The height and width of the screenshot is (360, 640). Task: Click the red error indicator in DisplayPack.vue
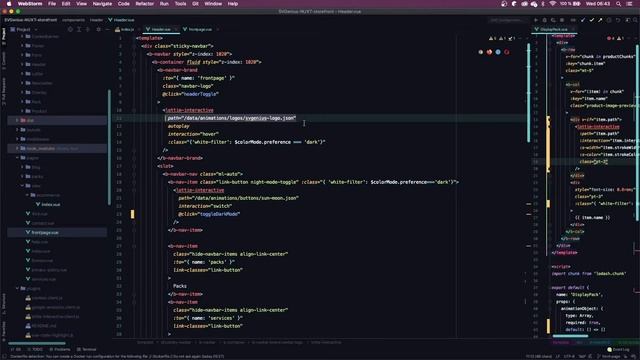tap(611, 38)
